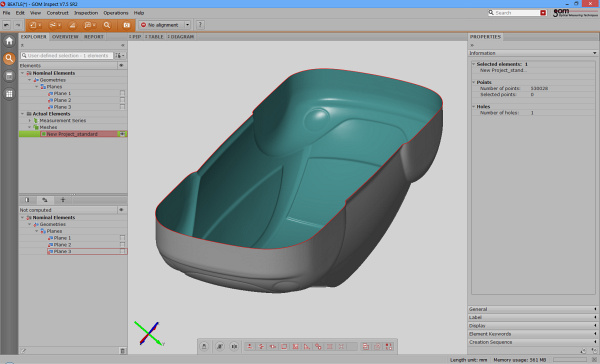Click the trash delete icon below explorer panel
Image resolution: width=600 pixels, height=364 pixels.
point(122,351)
